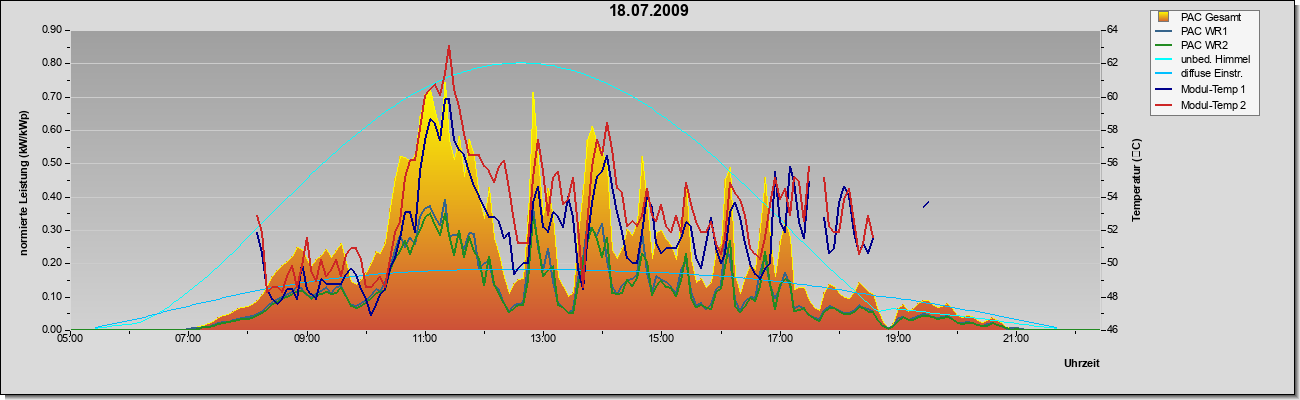This screenshot has width=1300, height=400.
Task: Click the 21:00 time axis label
Action: click(1016, 340)
